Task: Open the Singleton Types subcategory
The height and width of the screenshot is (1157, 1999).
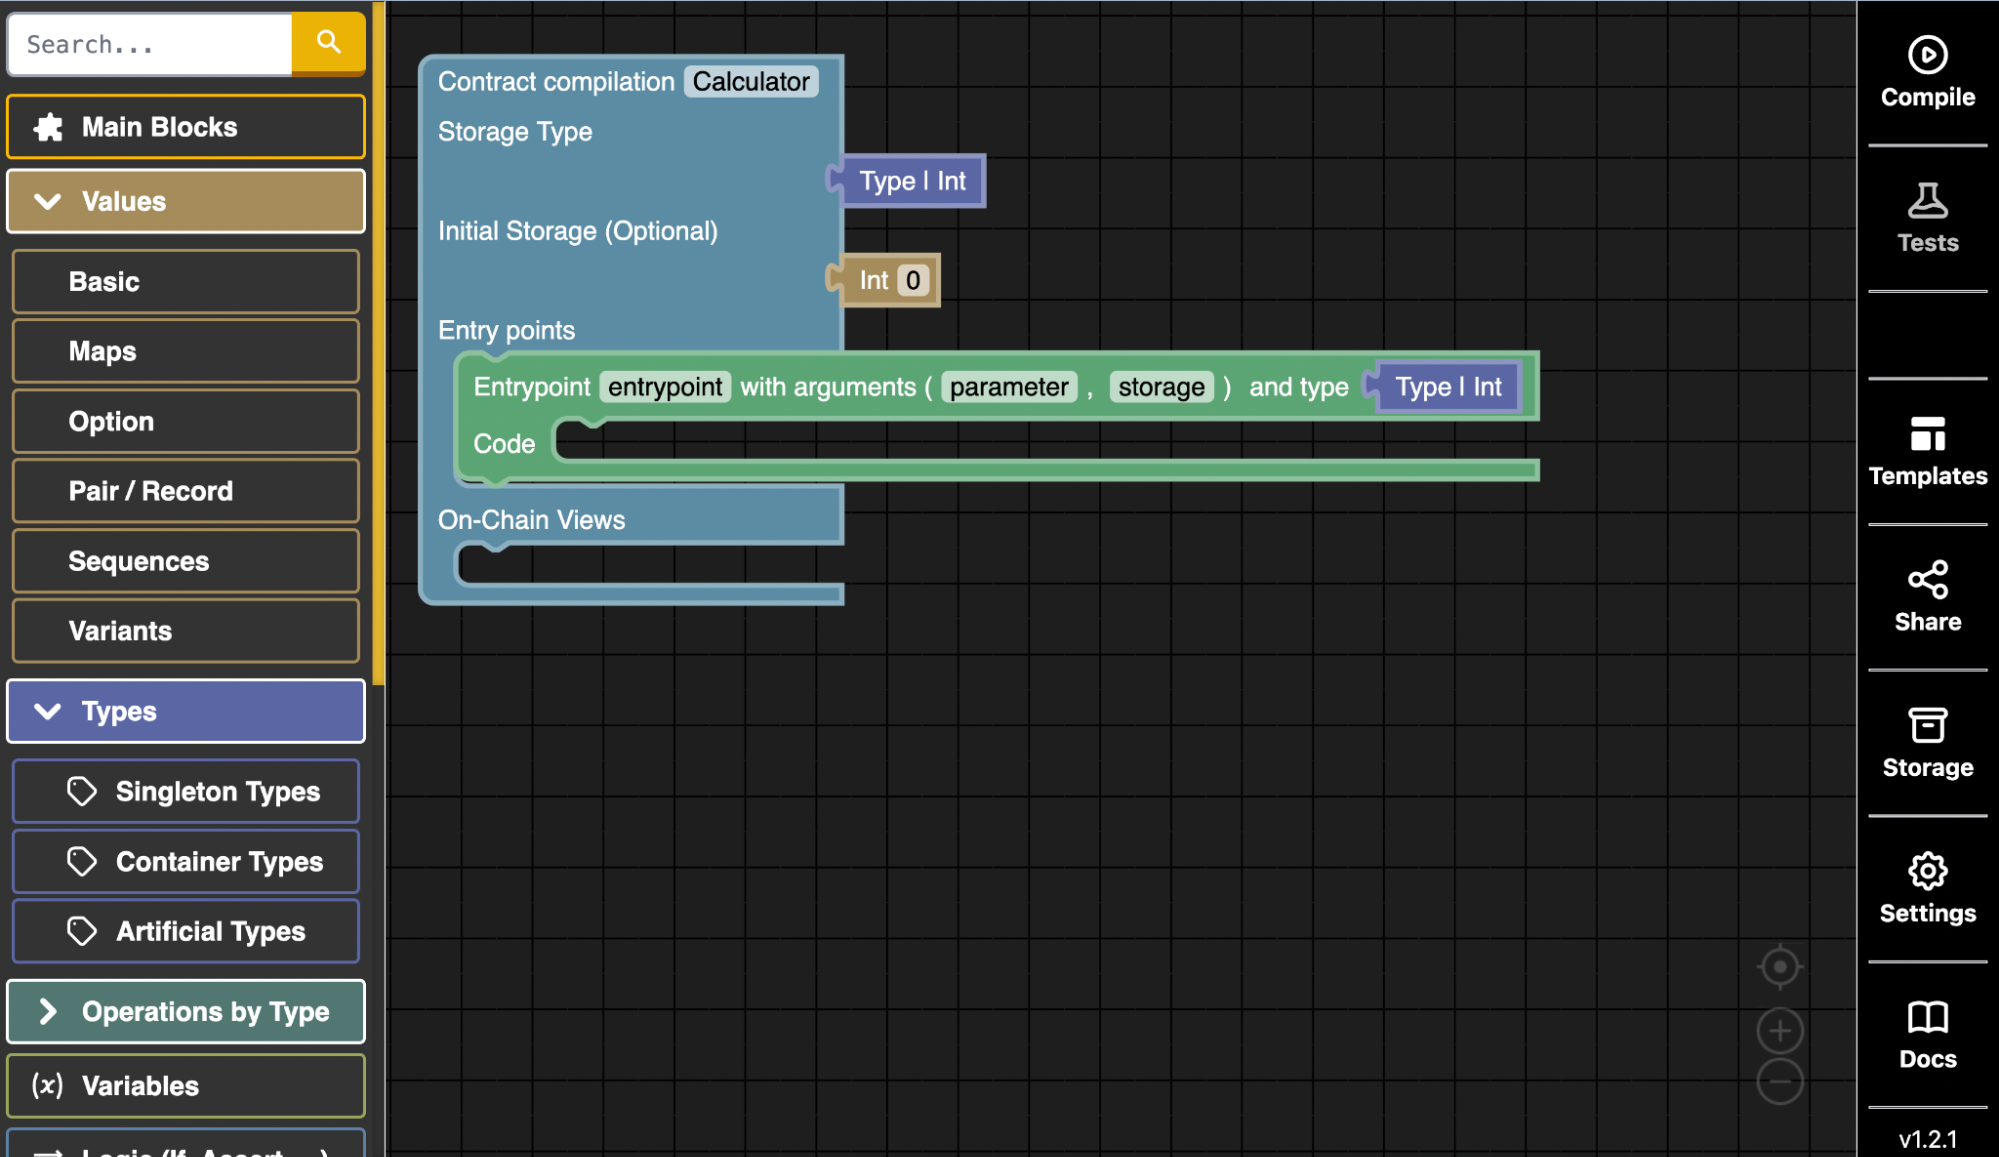Action: [x=186, y=791]
